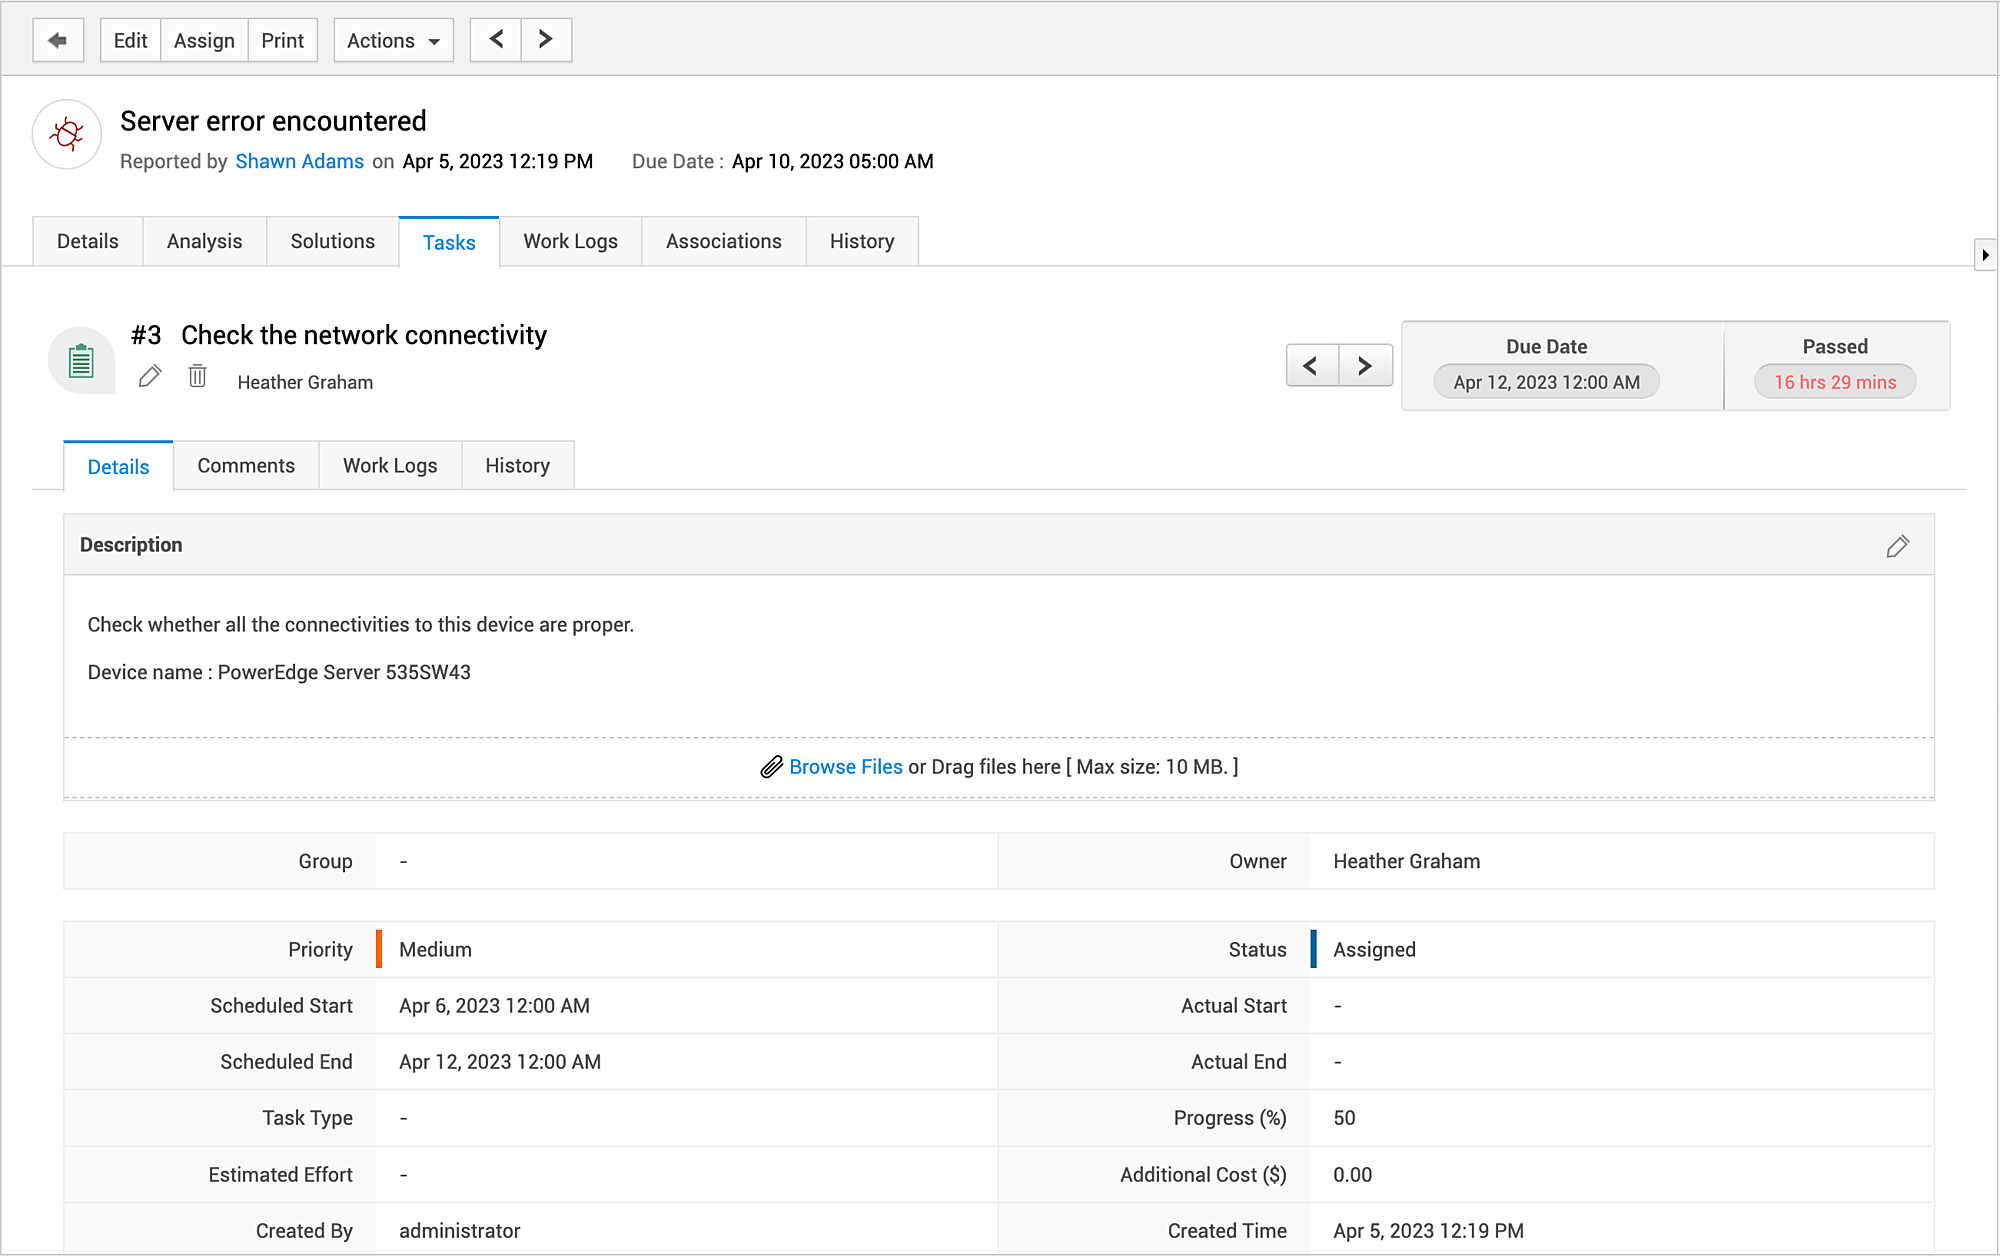Click the Medium priority value
The image size is (2000, 1257).
point(436,949)
